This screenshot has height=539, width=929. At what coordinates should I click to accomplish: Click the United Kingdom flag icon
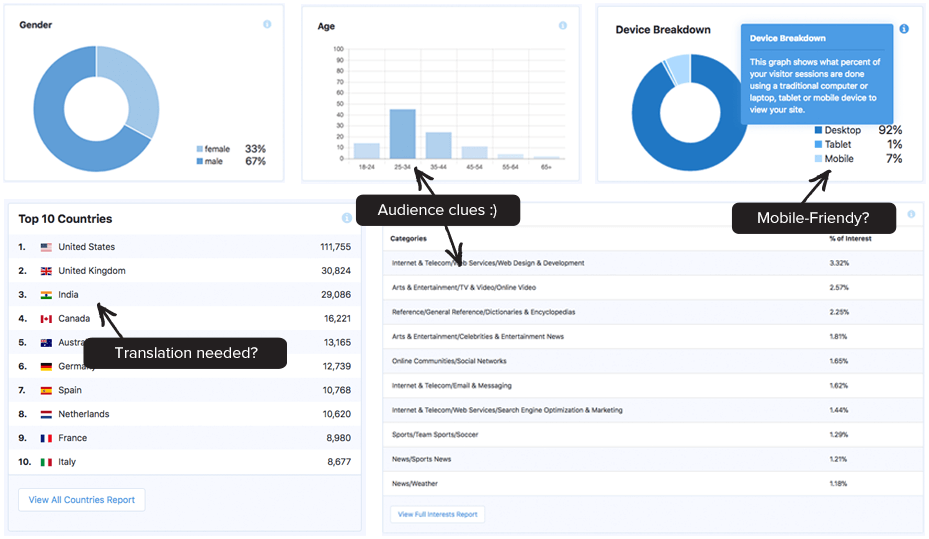pyautogui.click(x=46, y=271)
